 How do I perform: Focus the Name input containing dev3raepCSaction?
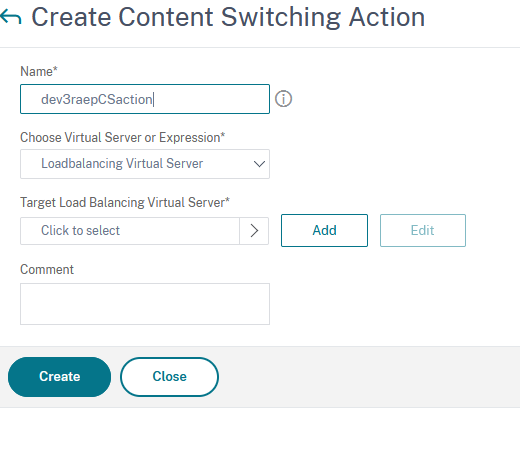[145, 99]
